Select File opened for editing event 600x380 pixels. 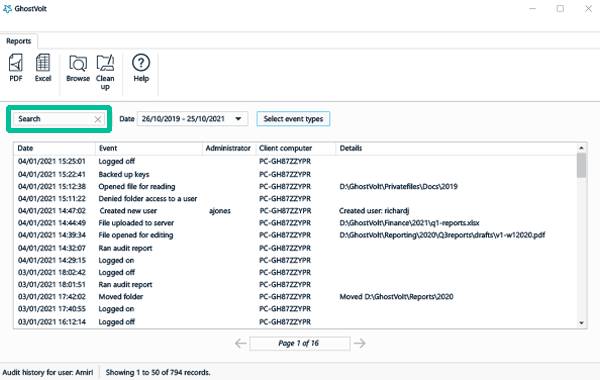(x=135, y=235)
